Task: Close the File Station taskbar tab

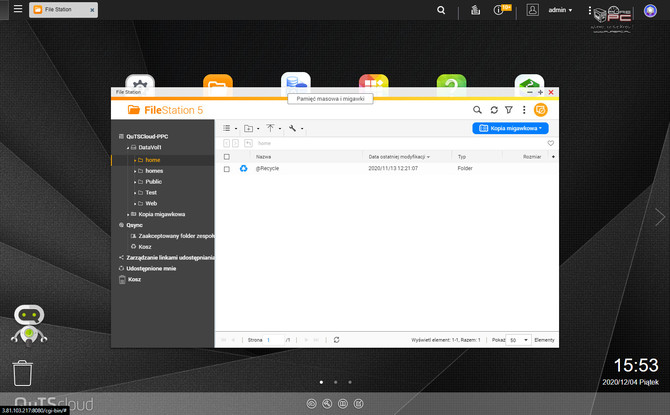Action: (92, 10)
